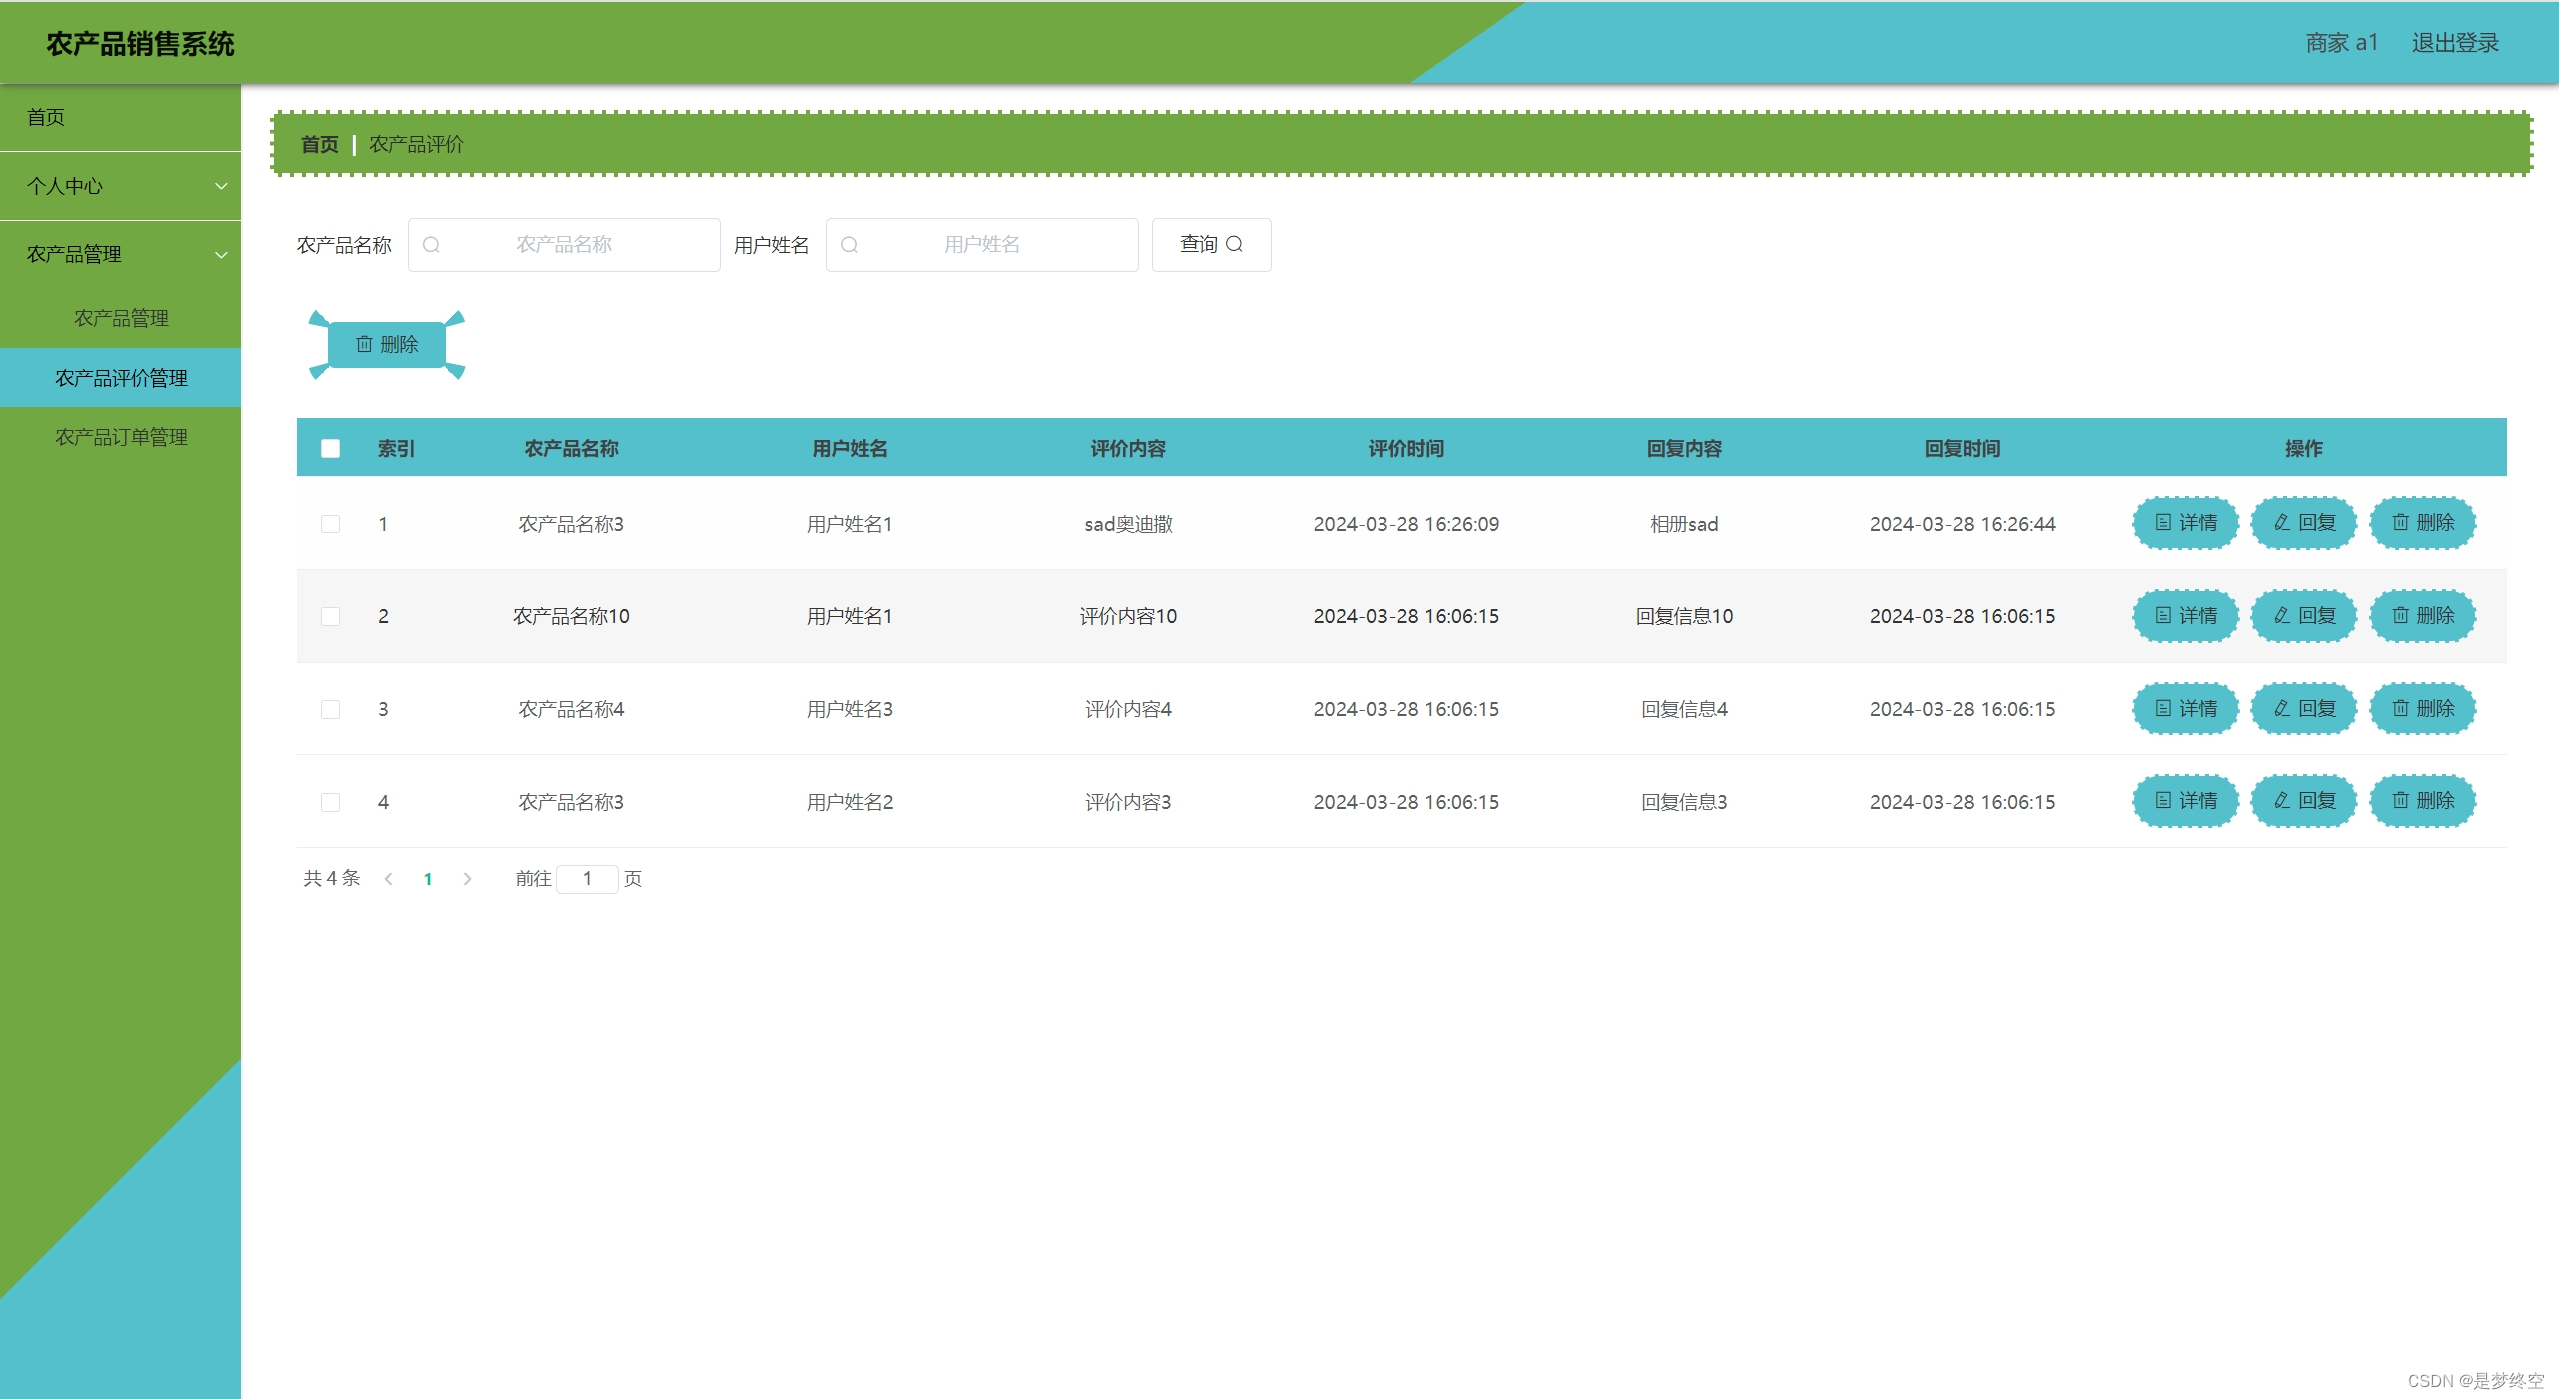Click the trash icon in row 1
The width and height of the screenshot is (2559, 1399).
tap(2400, 522)
